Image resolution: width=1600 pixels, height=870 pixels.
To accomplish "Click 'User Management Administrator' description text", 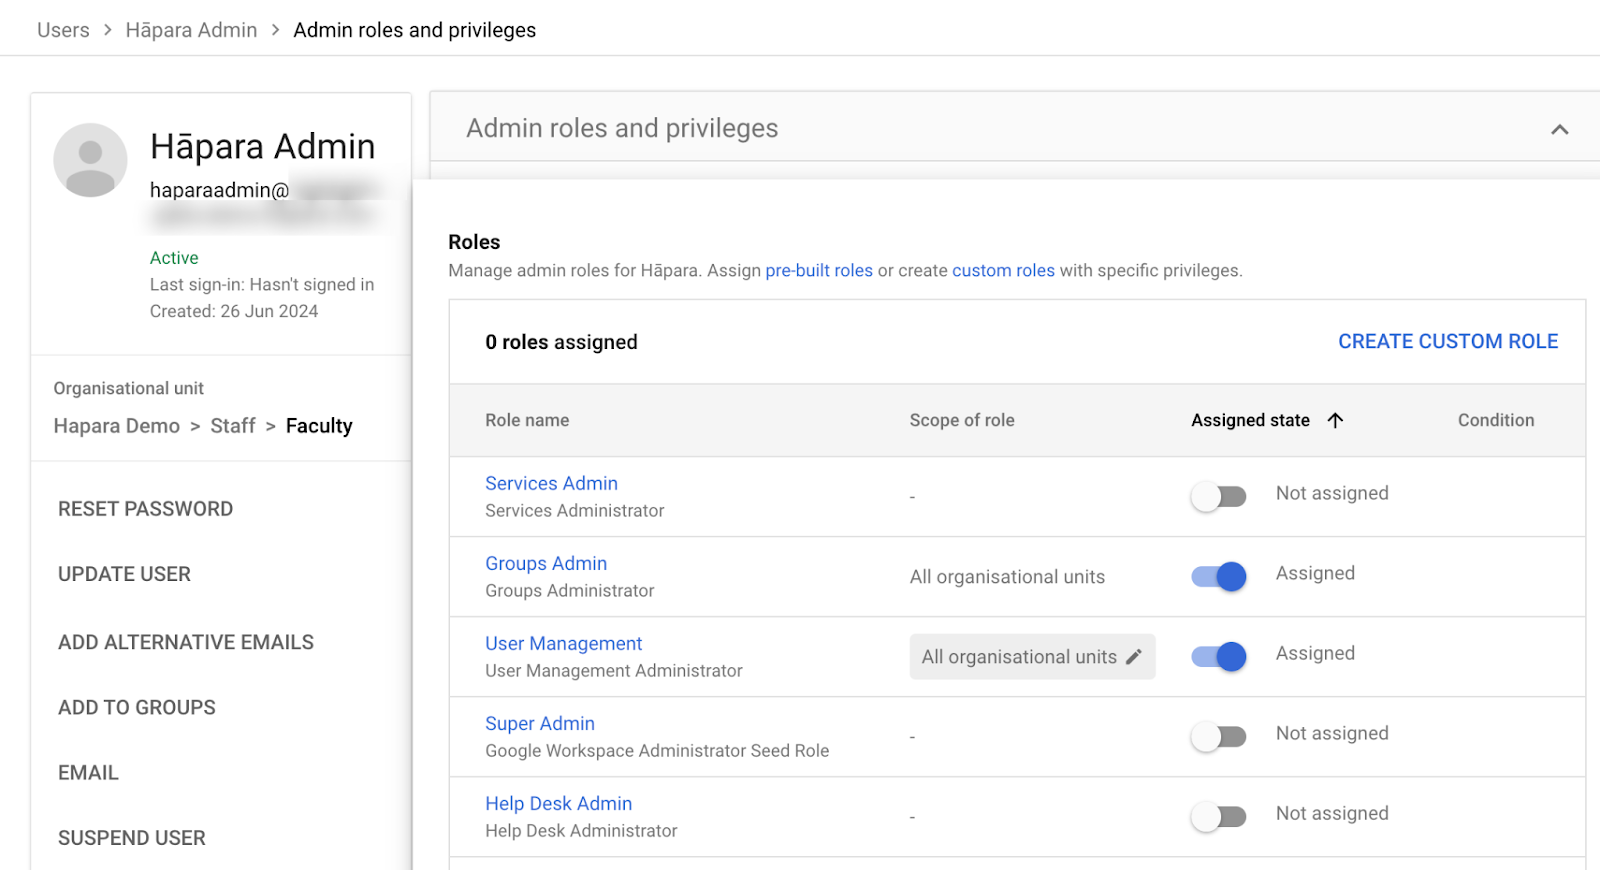I will point(613,670).
